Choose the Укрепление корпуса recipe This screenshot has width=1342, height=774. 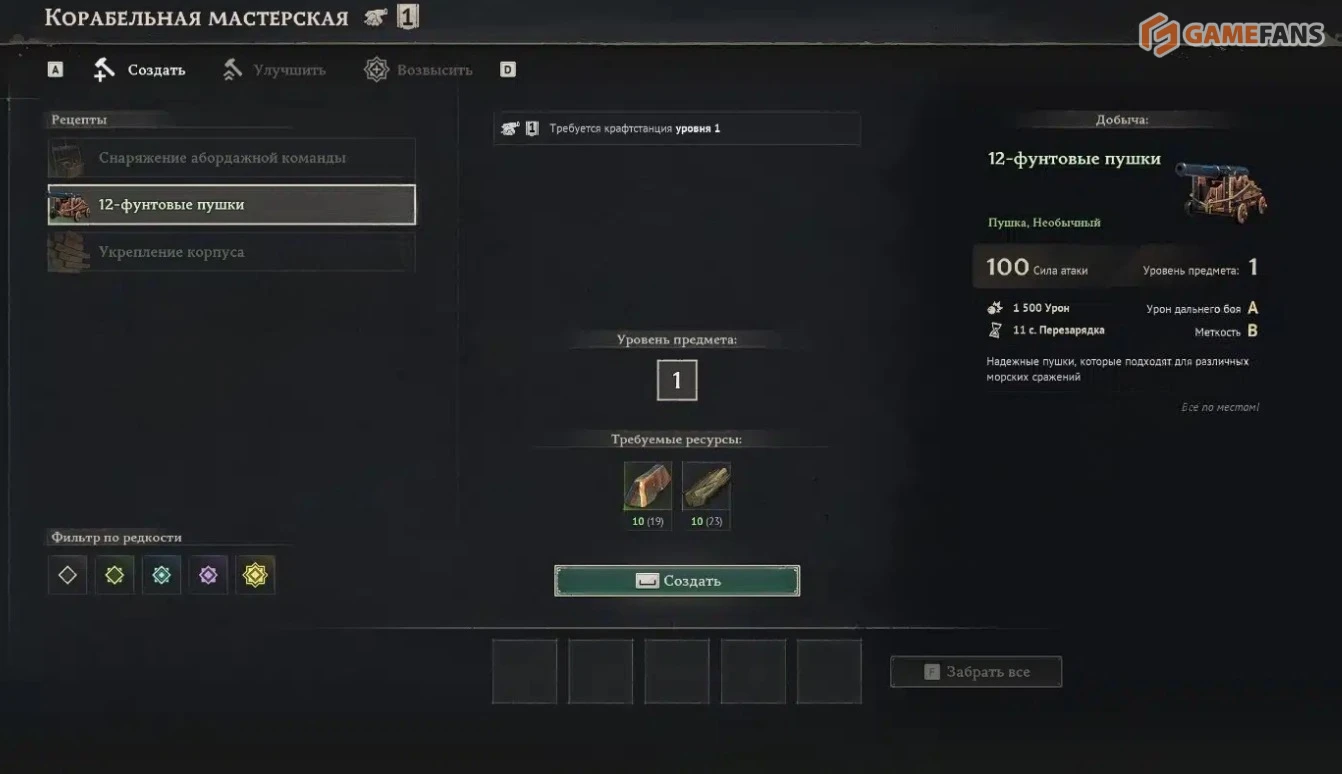231,252
